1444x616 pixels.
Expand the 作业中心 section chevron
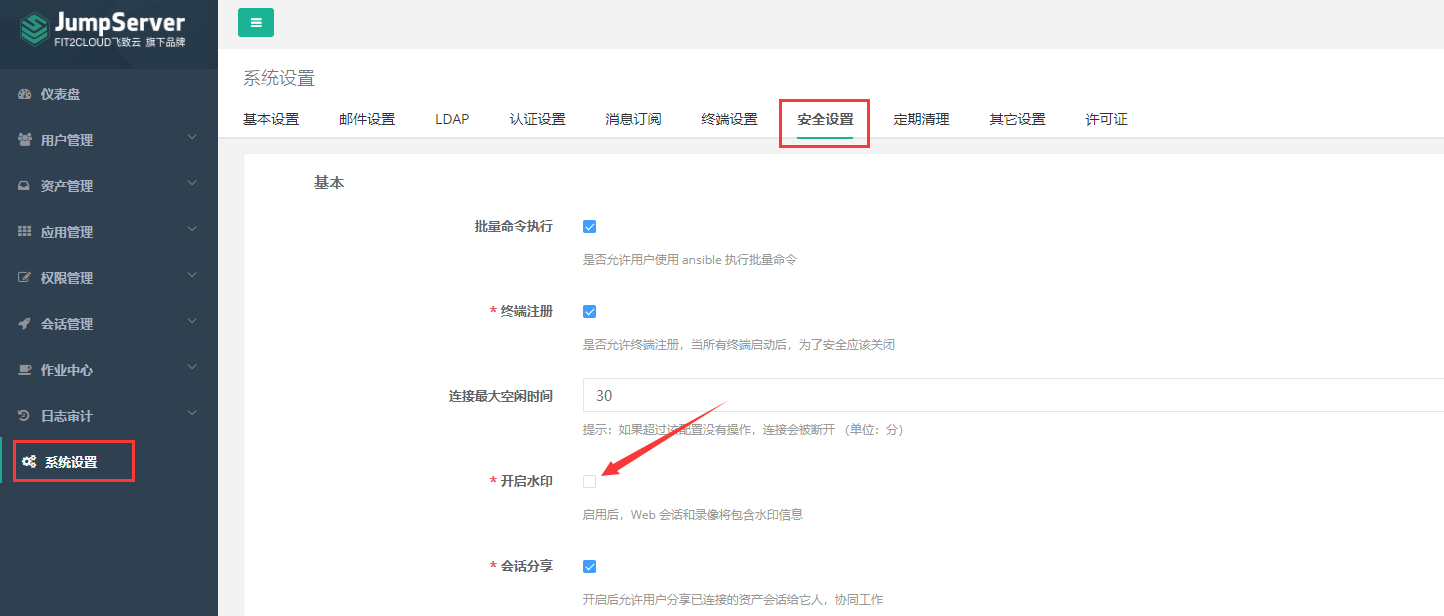pos(191,369)
